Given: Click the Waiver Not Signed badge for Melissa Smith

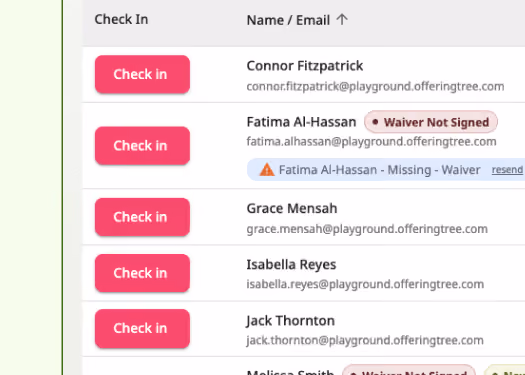Looking at the screenshot, I should 409,371.
